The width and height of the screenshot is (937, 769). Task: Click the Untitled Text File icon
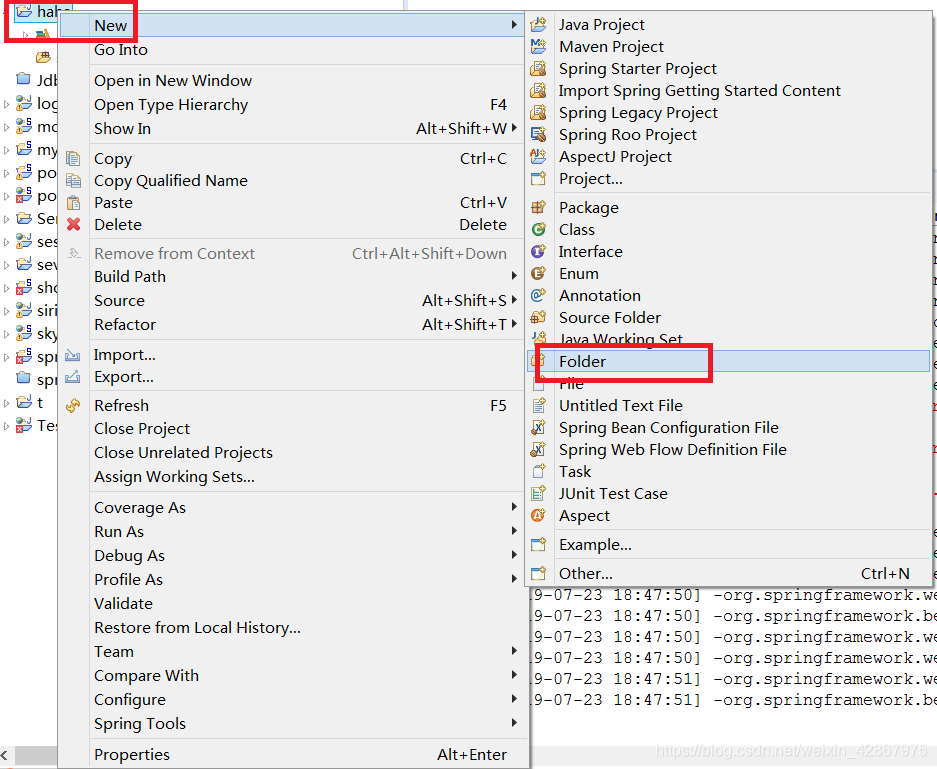(538, 406)
